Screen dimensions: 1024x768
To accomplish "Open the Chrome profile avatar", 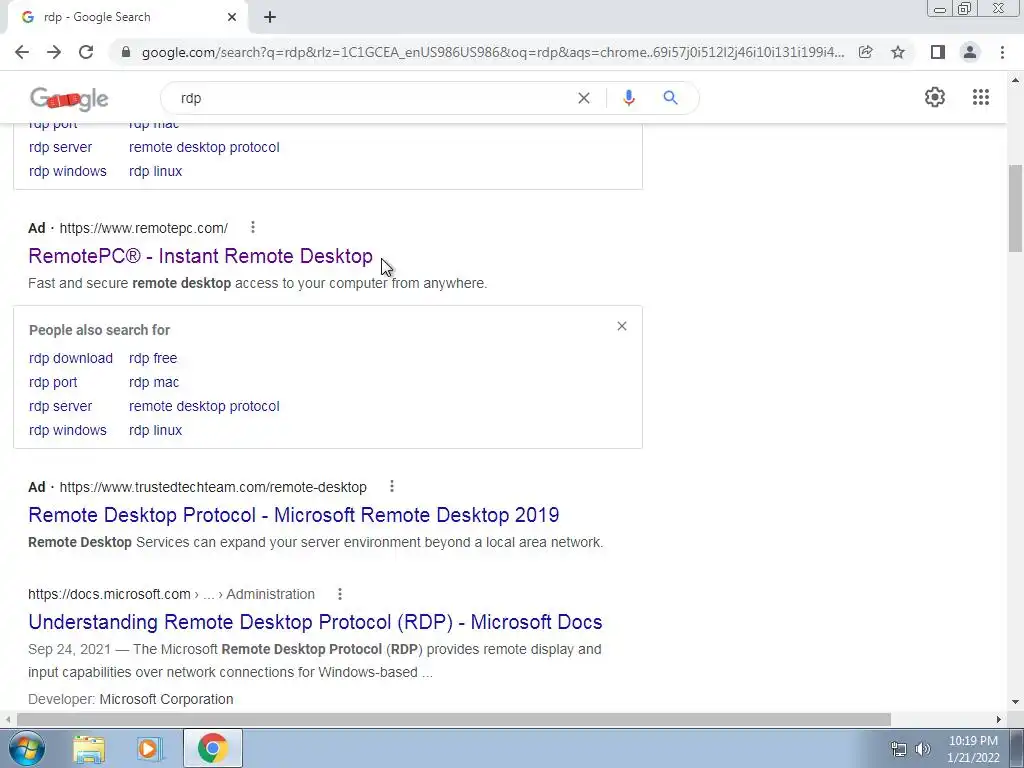I will 970,52.
